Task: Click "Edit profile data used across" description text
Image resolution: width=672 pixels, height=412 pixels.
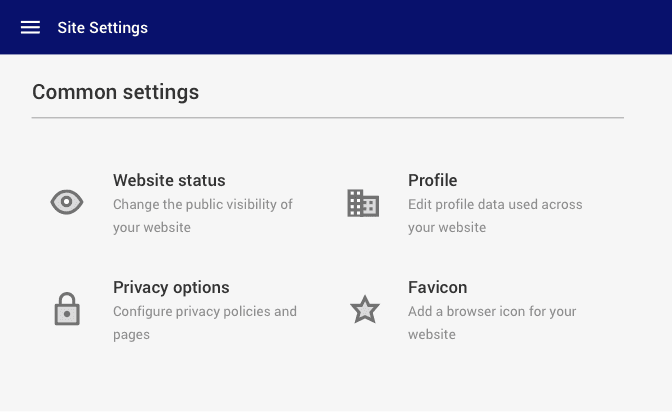Action: click(494, 204)
